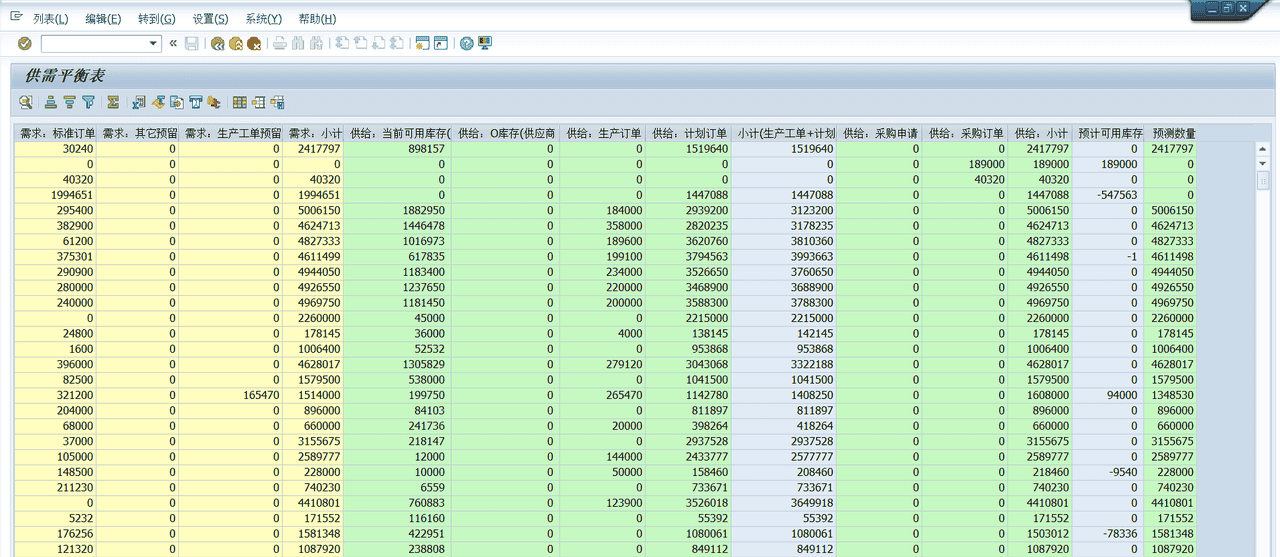1280x557 pixels.
Task: Collapse the command field with double chevron
Action: coord(173,44)
